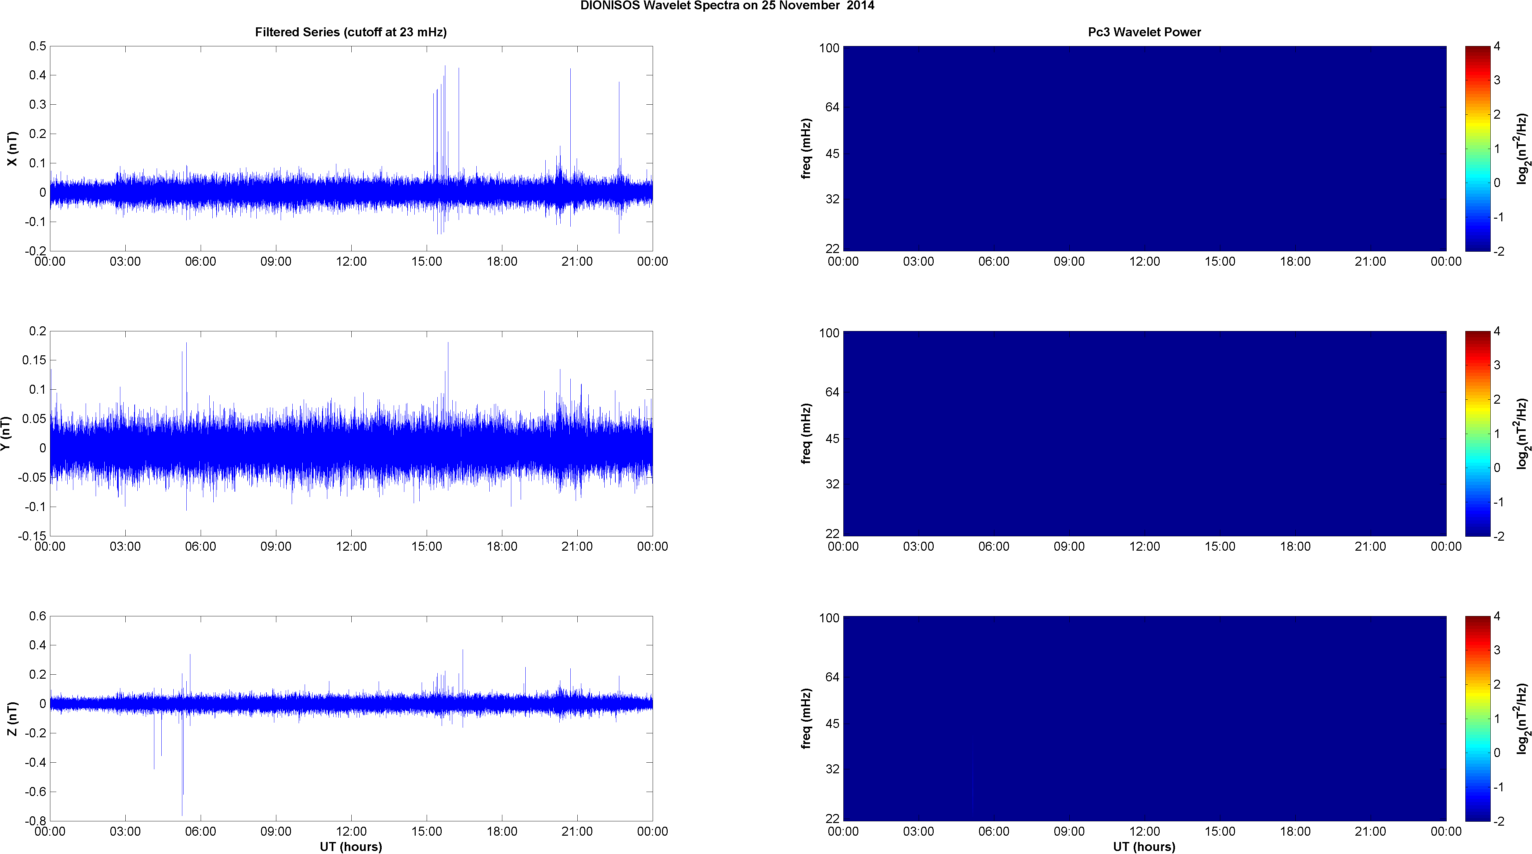Click 'UT (hours)' label under the Z series
The height and width of the screenshot is (854, 1532).
point(351,846)
